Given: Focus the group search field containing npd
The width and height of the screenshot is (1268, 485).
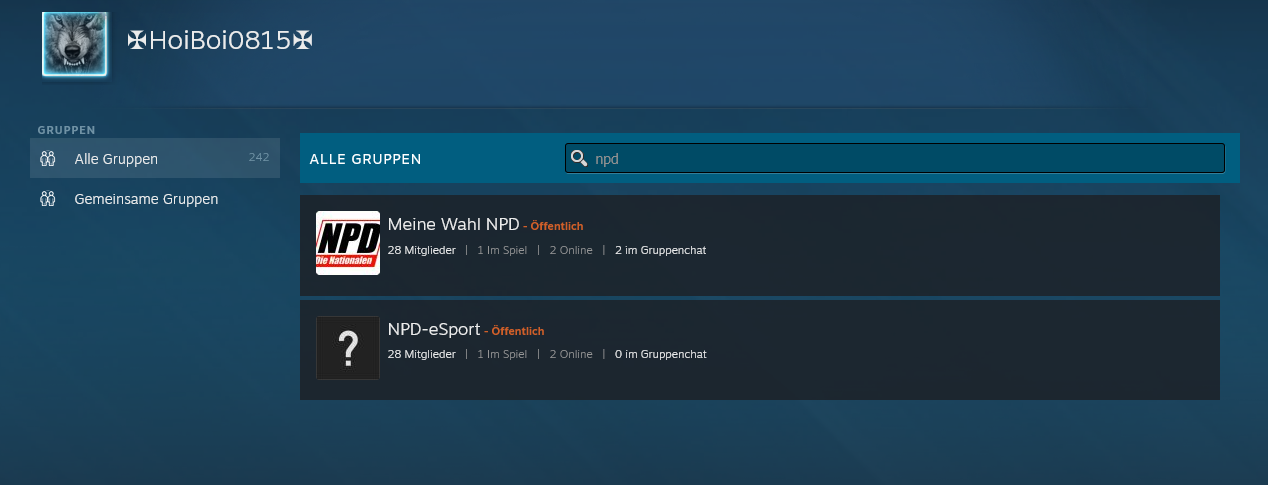Looking at the screenshot, I should click(900, 158).
